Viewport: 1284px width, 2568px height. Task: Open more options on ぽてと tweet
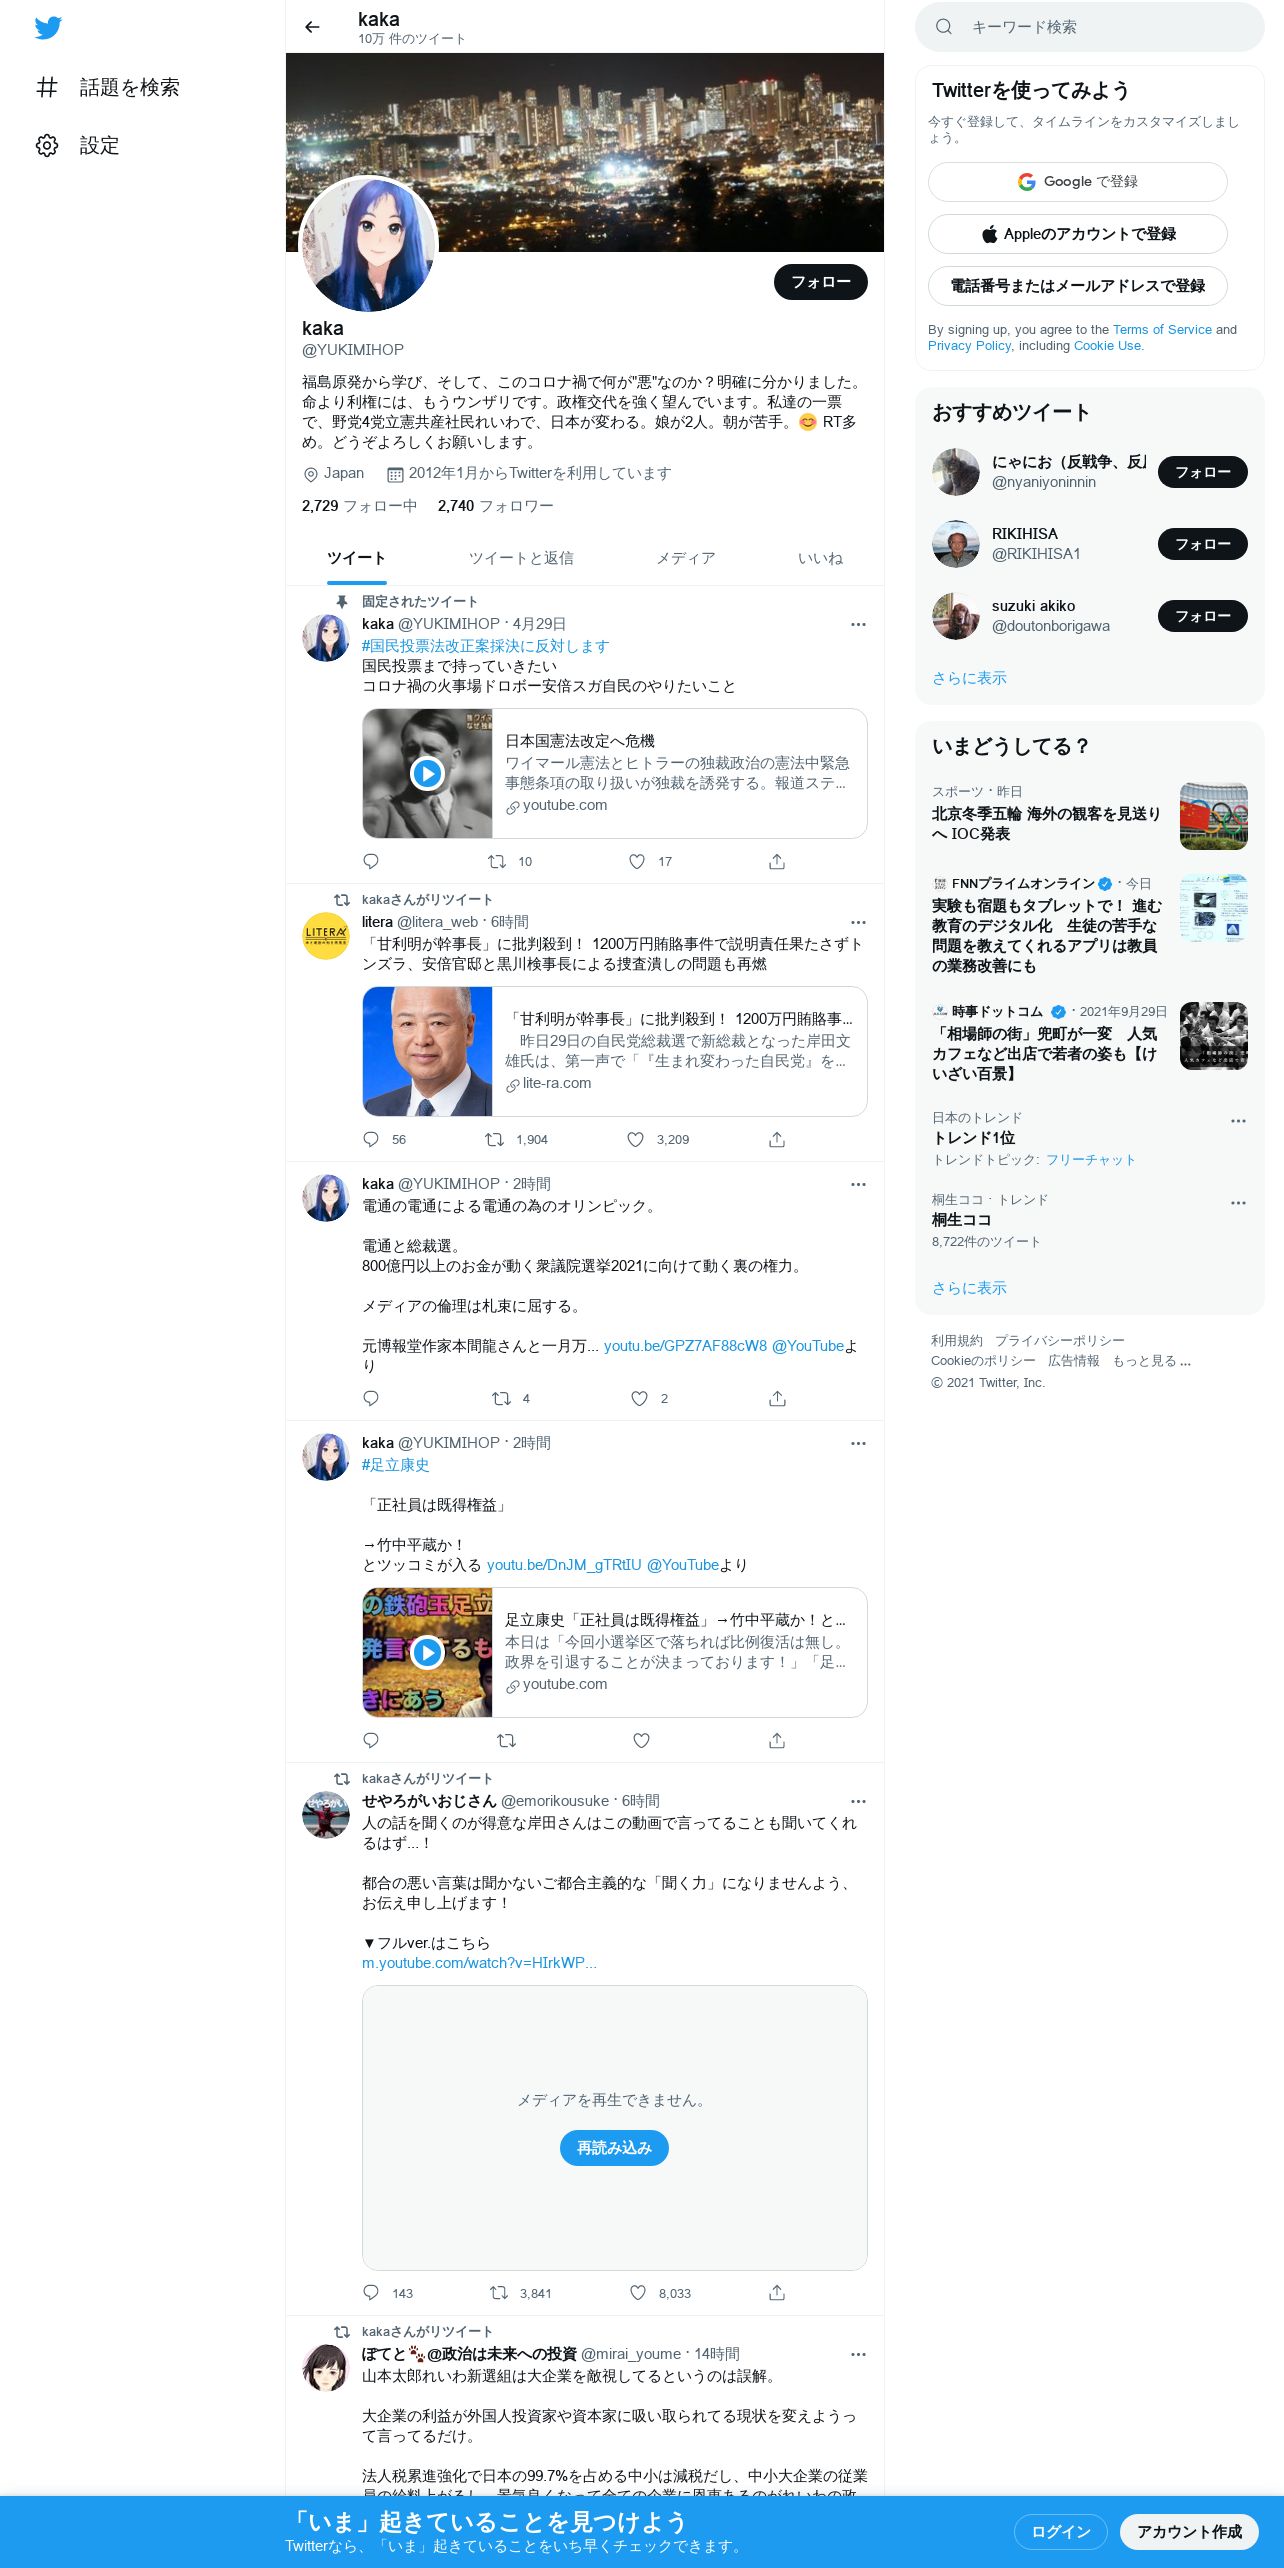858,2354
